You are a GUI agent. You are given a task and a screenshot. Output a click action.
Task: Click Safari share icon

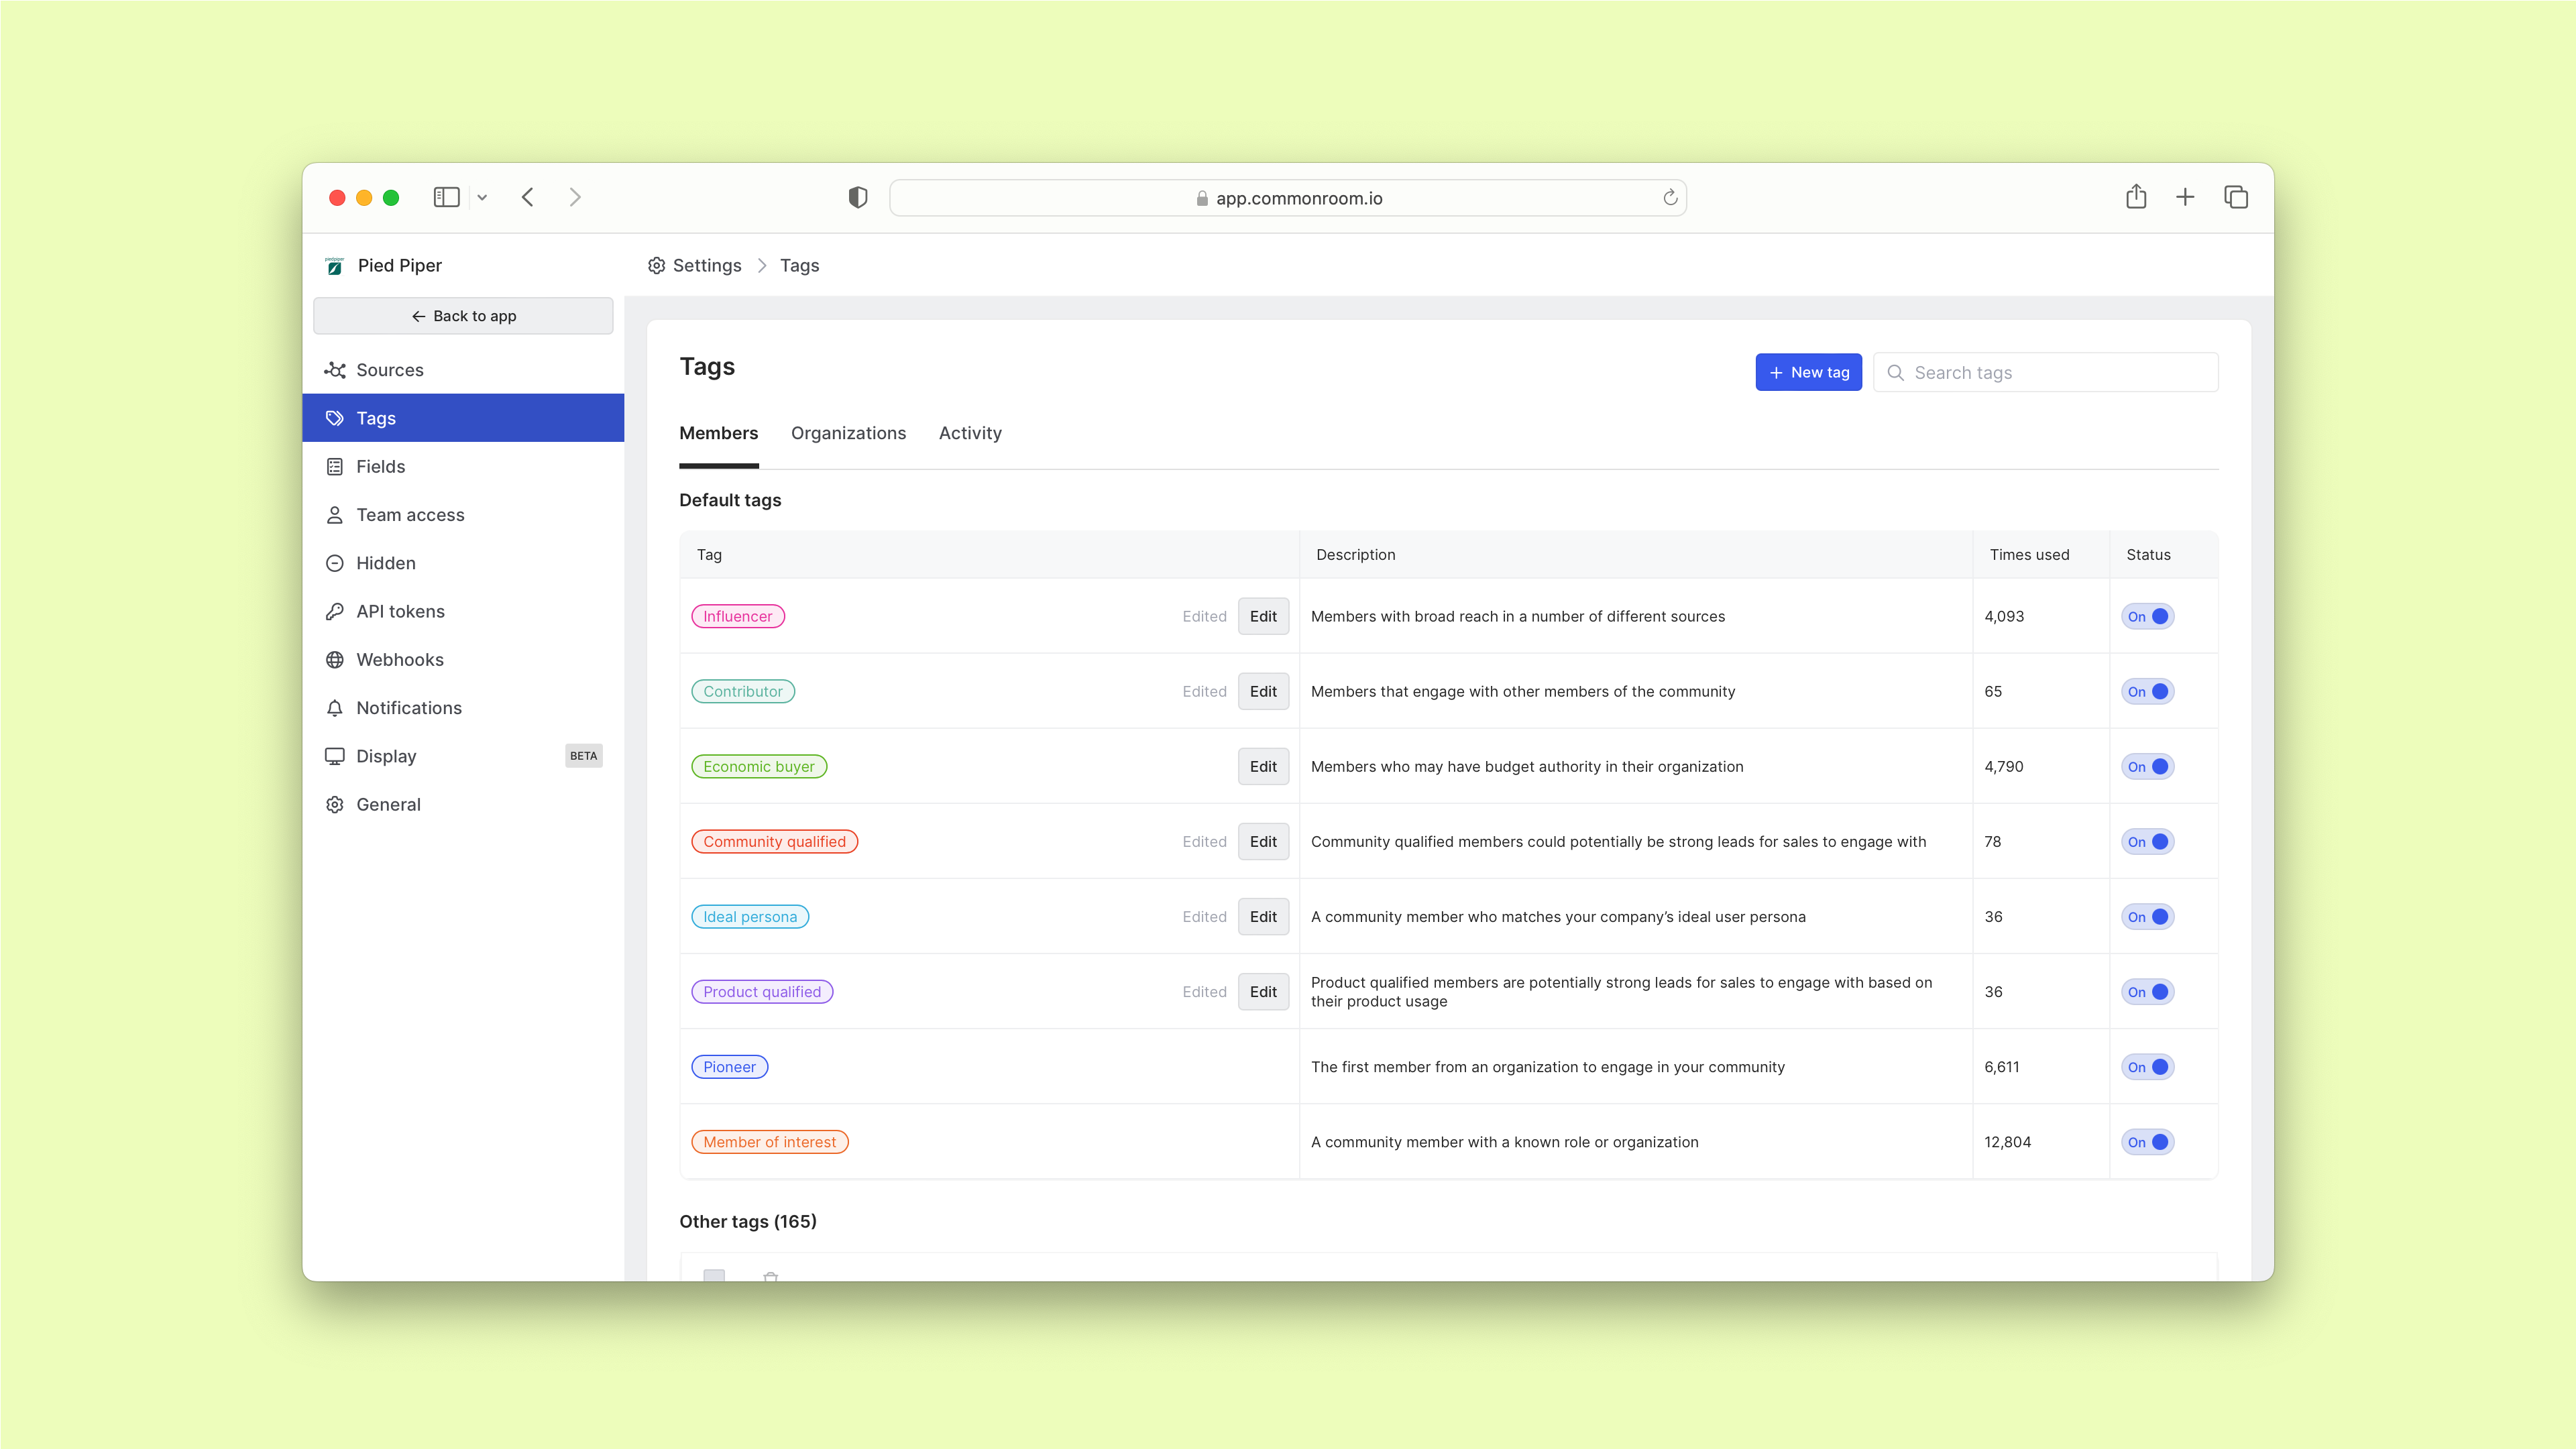(x=2136, y=197)
